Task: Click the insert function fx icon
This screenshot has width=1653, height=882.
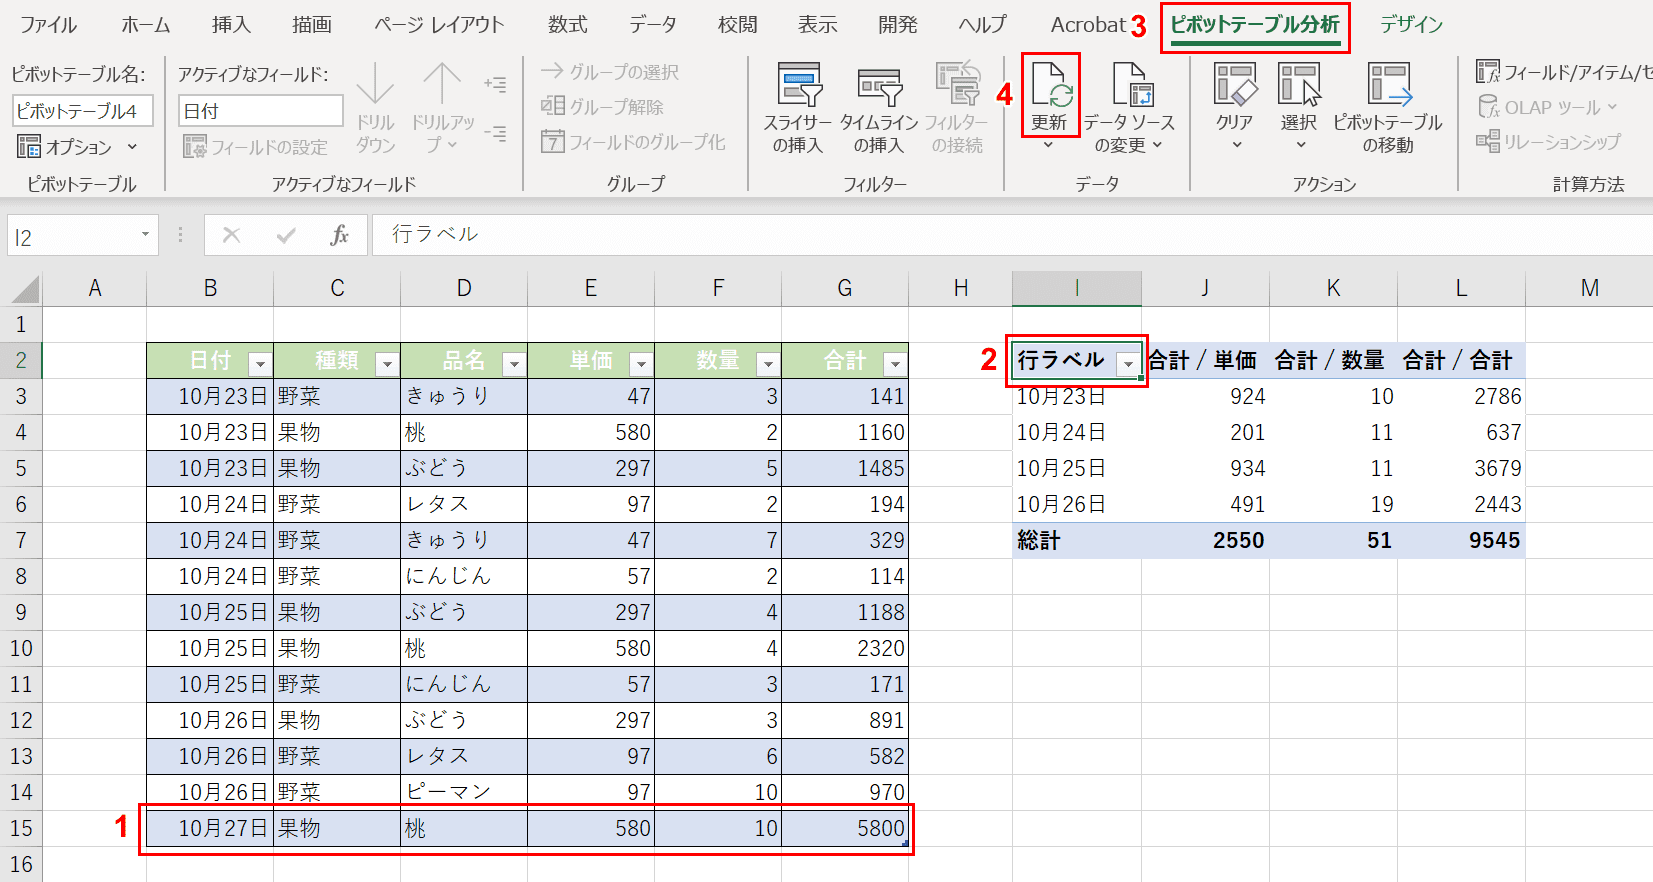Action: coord(339,235)
